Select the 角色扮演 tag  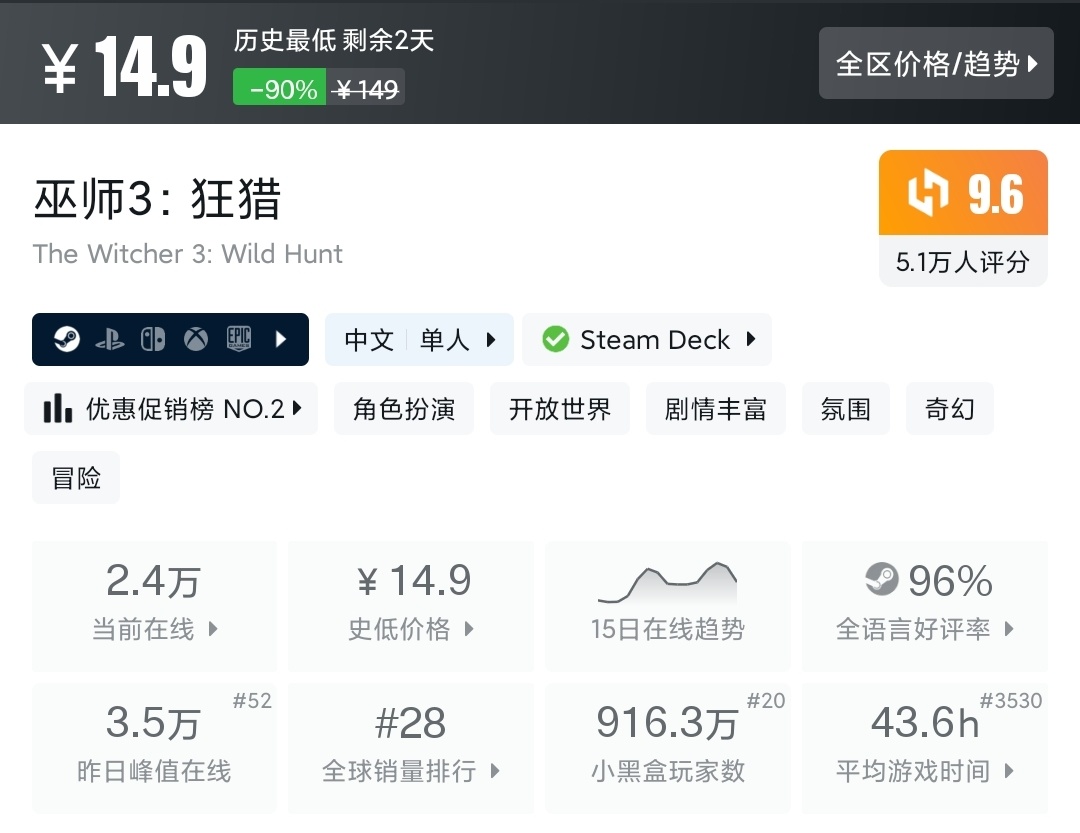click(404, 409)
